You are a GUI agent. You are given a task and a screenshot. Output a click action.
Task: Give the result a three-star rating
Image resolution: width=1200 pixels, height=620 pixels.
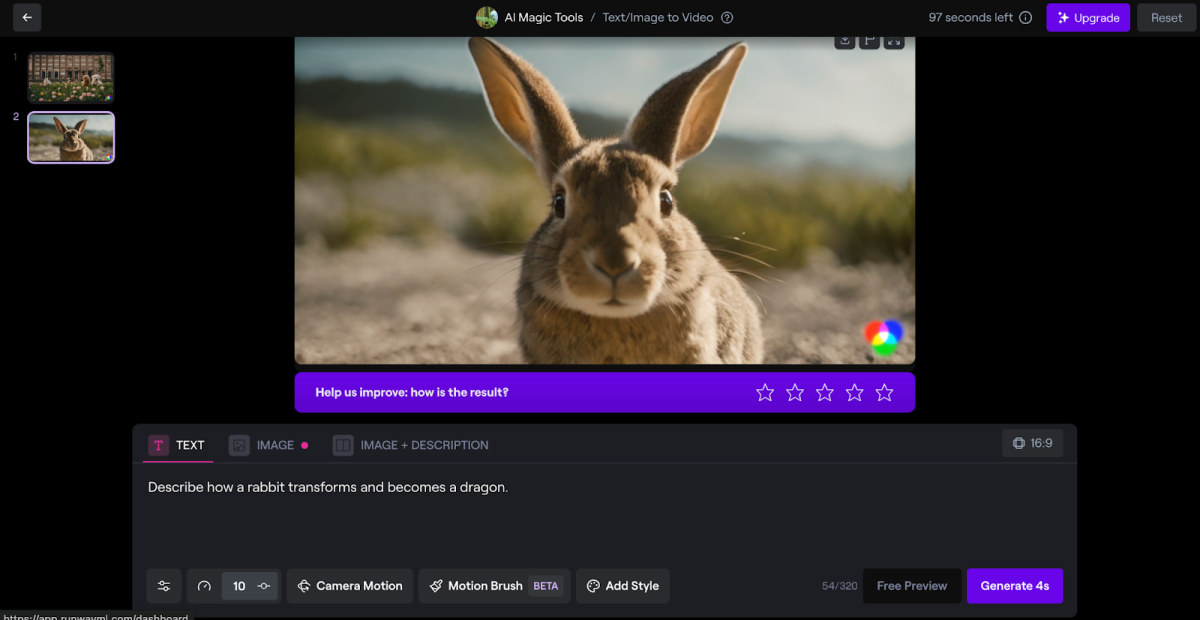coord(824,393)
